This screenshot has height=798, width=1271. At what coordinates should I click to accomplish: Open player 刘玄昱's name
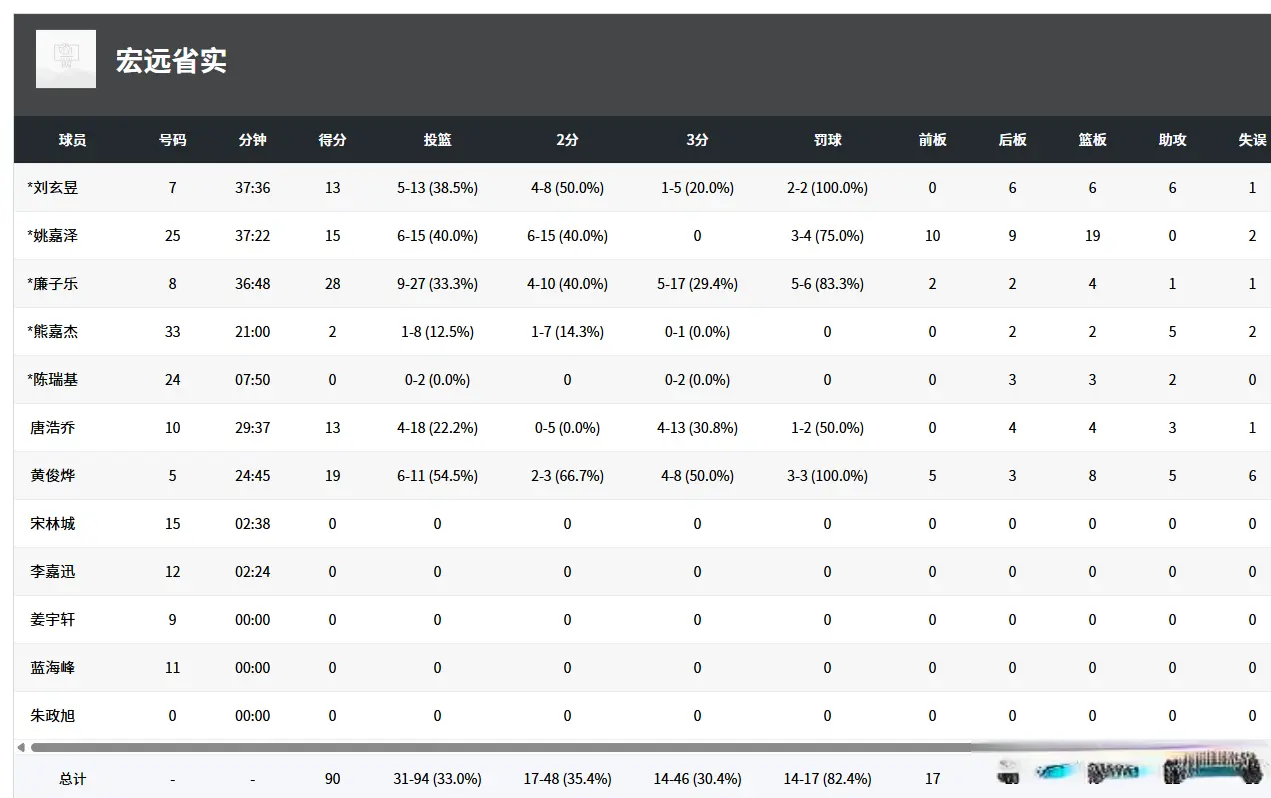53,188
